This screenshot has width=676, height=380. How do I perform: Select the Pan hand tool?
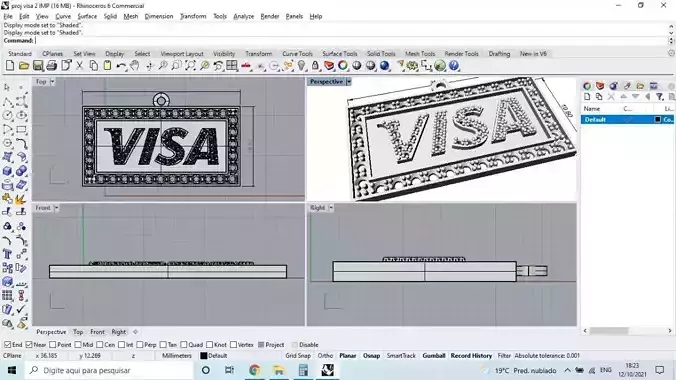pos(135,66)
